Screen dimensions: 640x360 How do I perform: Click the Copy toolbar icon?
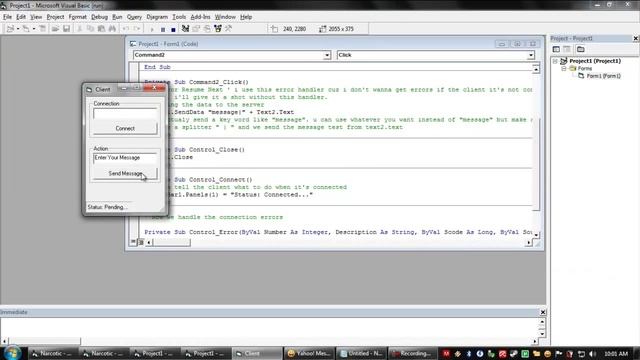(90, 29)
